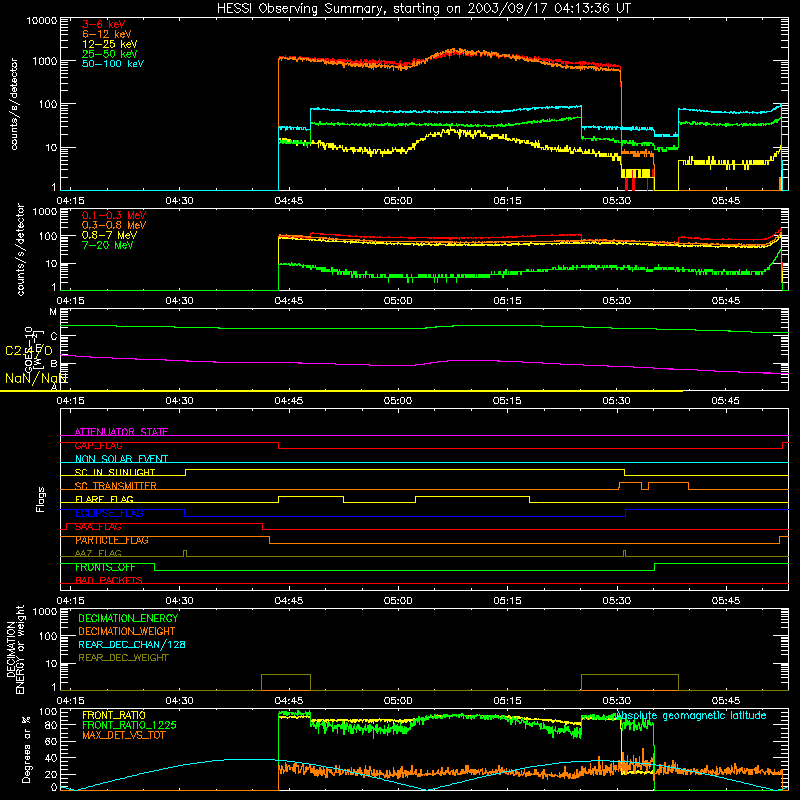
Task: Click the 05:00 tick below Flags panel
Action: 398,601
